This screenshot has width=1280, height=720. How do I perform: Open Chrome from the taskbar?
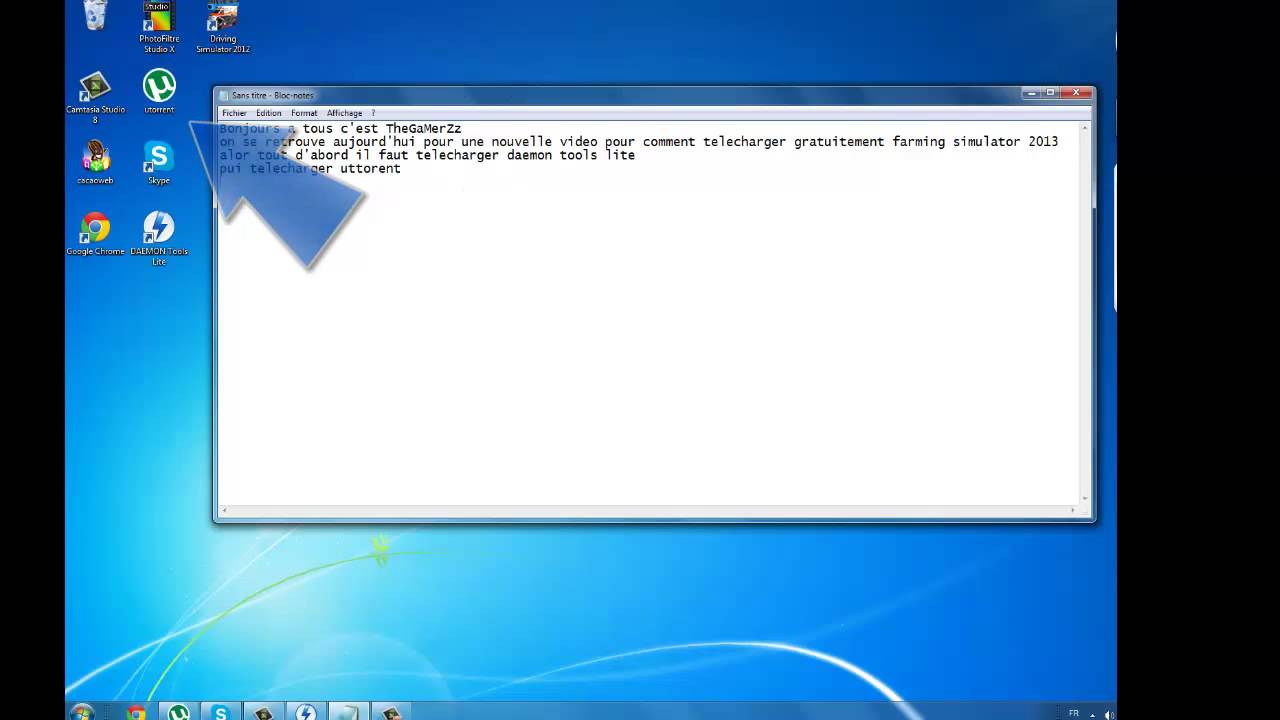pyautogui.click(x=136, y=712)
